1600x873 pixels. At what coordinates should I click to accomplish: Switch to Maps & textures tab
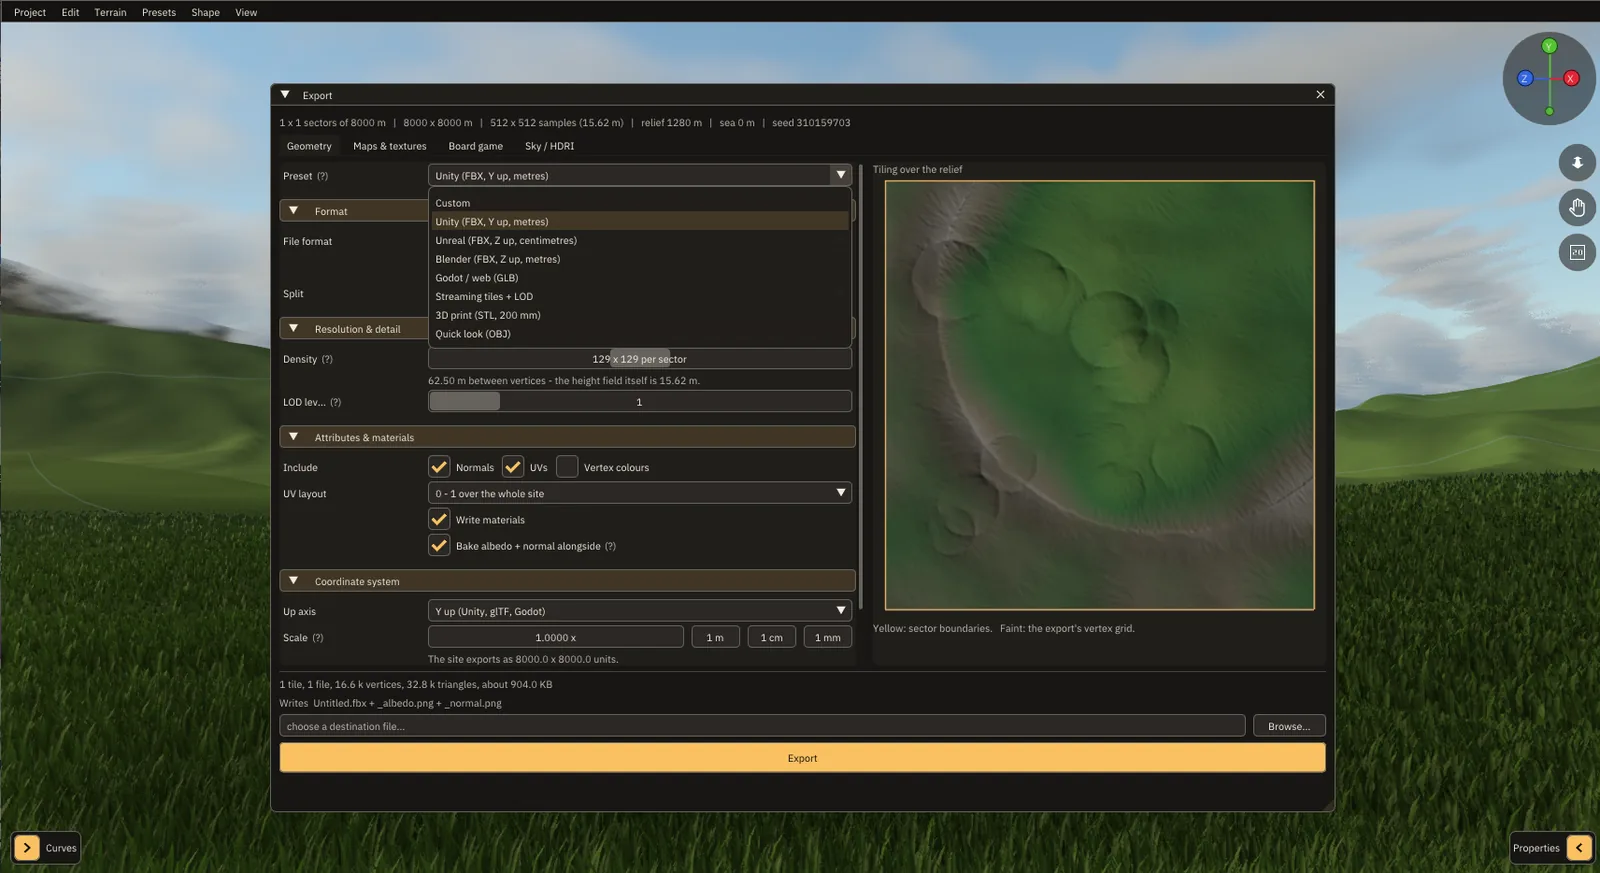[389, 146]
